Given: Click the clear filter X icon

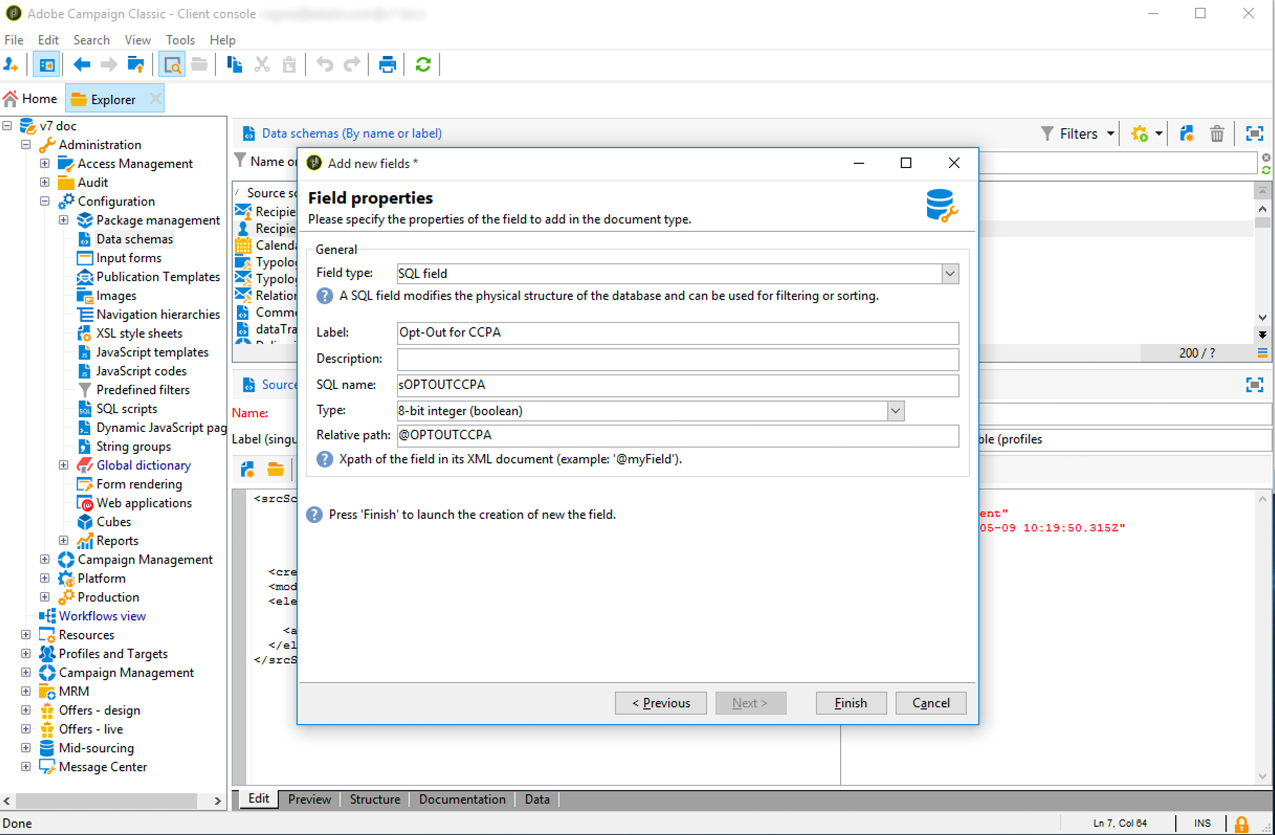Looking at the screenshot, I should point(1266,158).
